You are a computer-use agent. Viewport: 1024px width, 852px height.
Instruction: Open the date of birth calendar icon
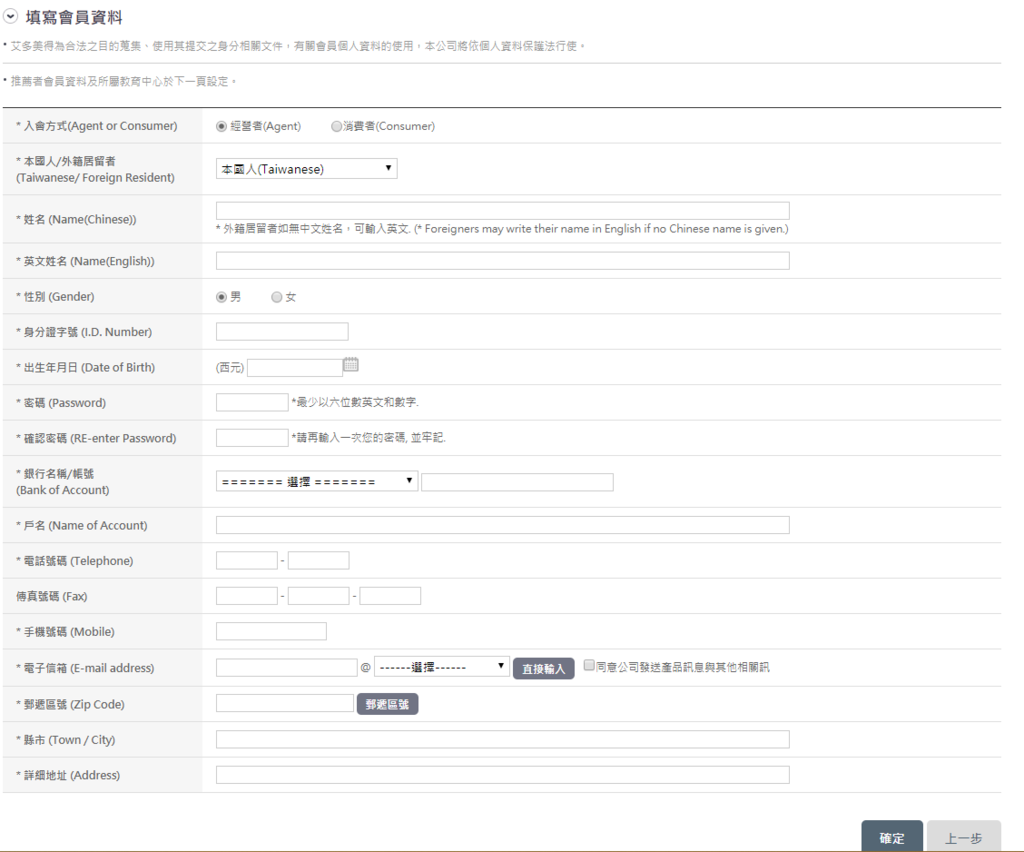351,364
